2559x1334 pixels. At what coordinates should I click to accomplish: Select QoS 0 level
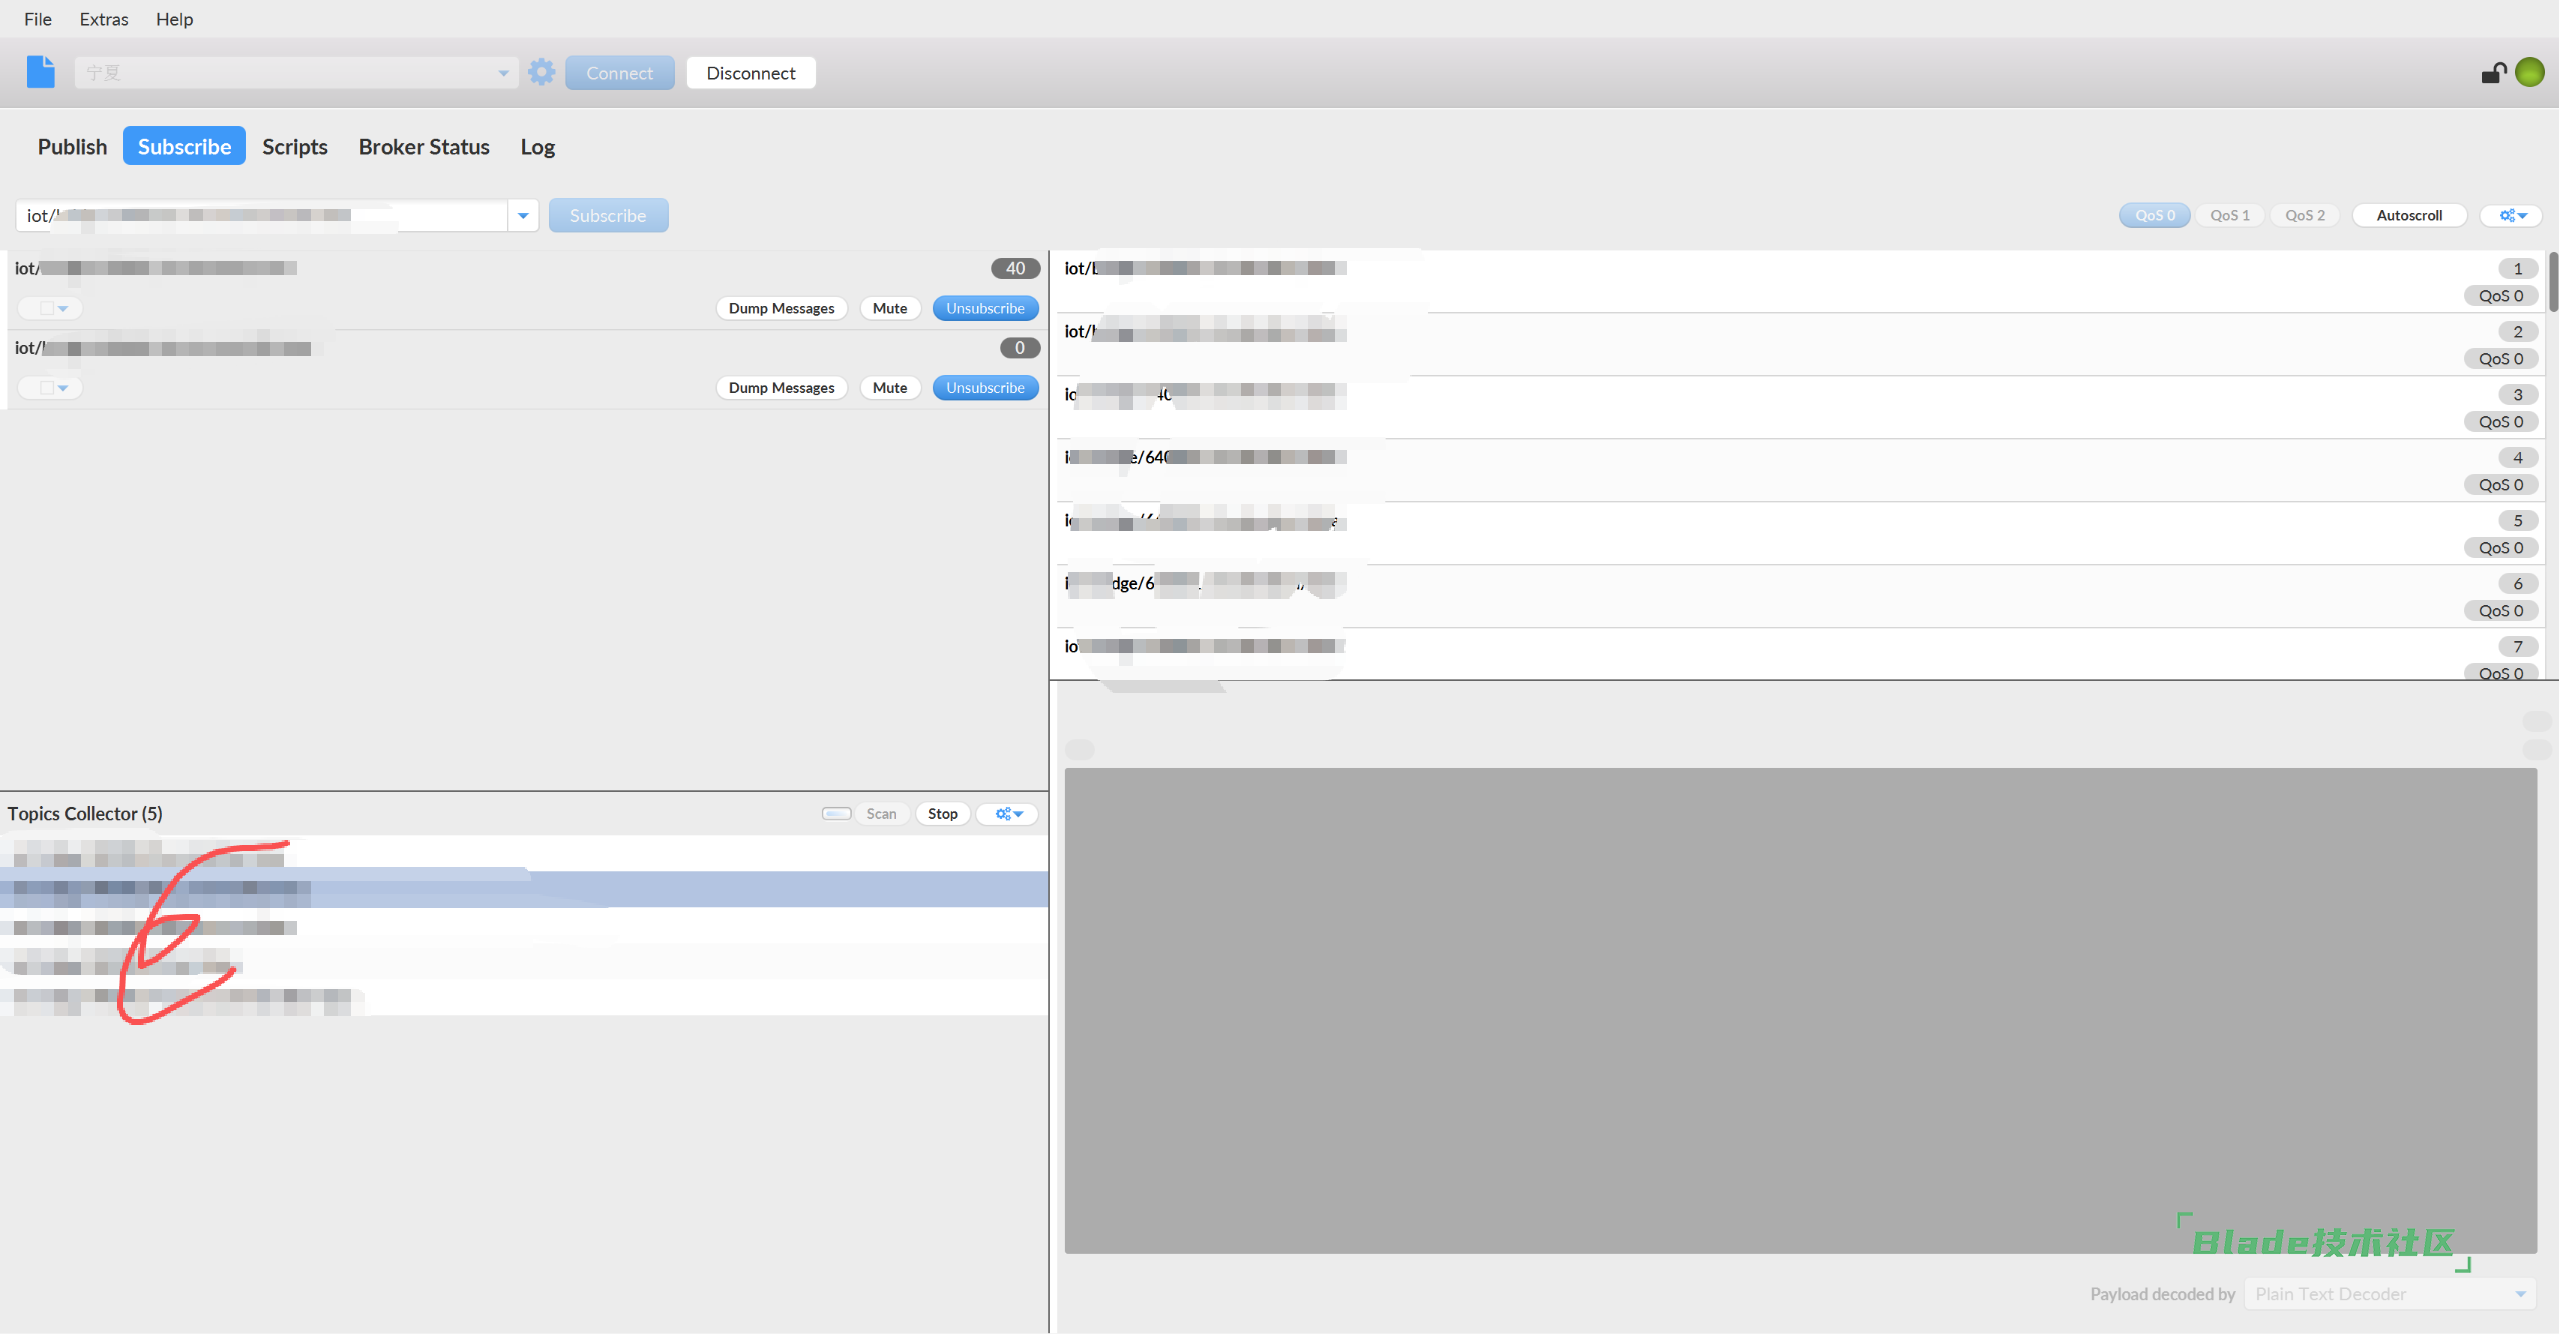(2154, 215)
